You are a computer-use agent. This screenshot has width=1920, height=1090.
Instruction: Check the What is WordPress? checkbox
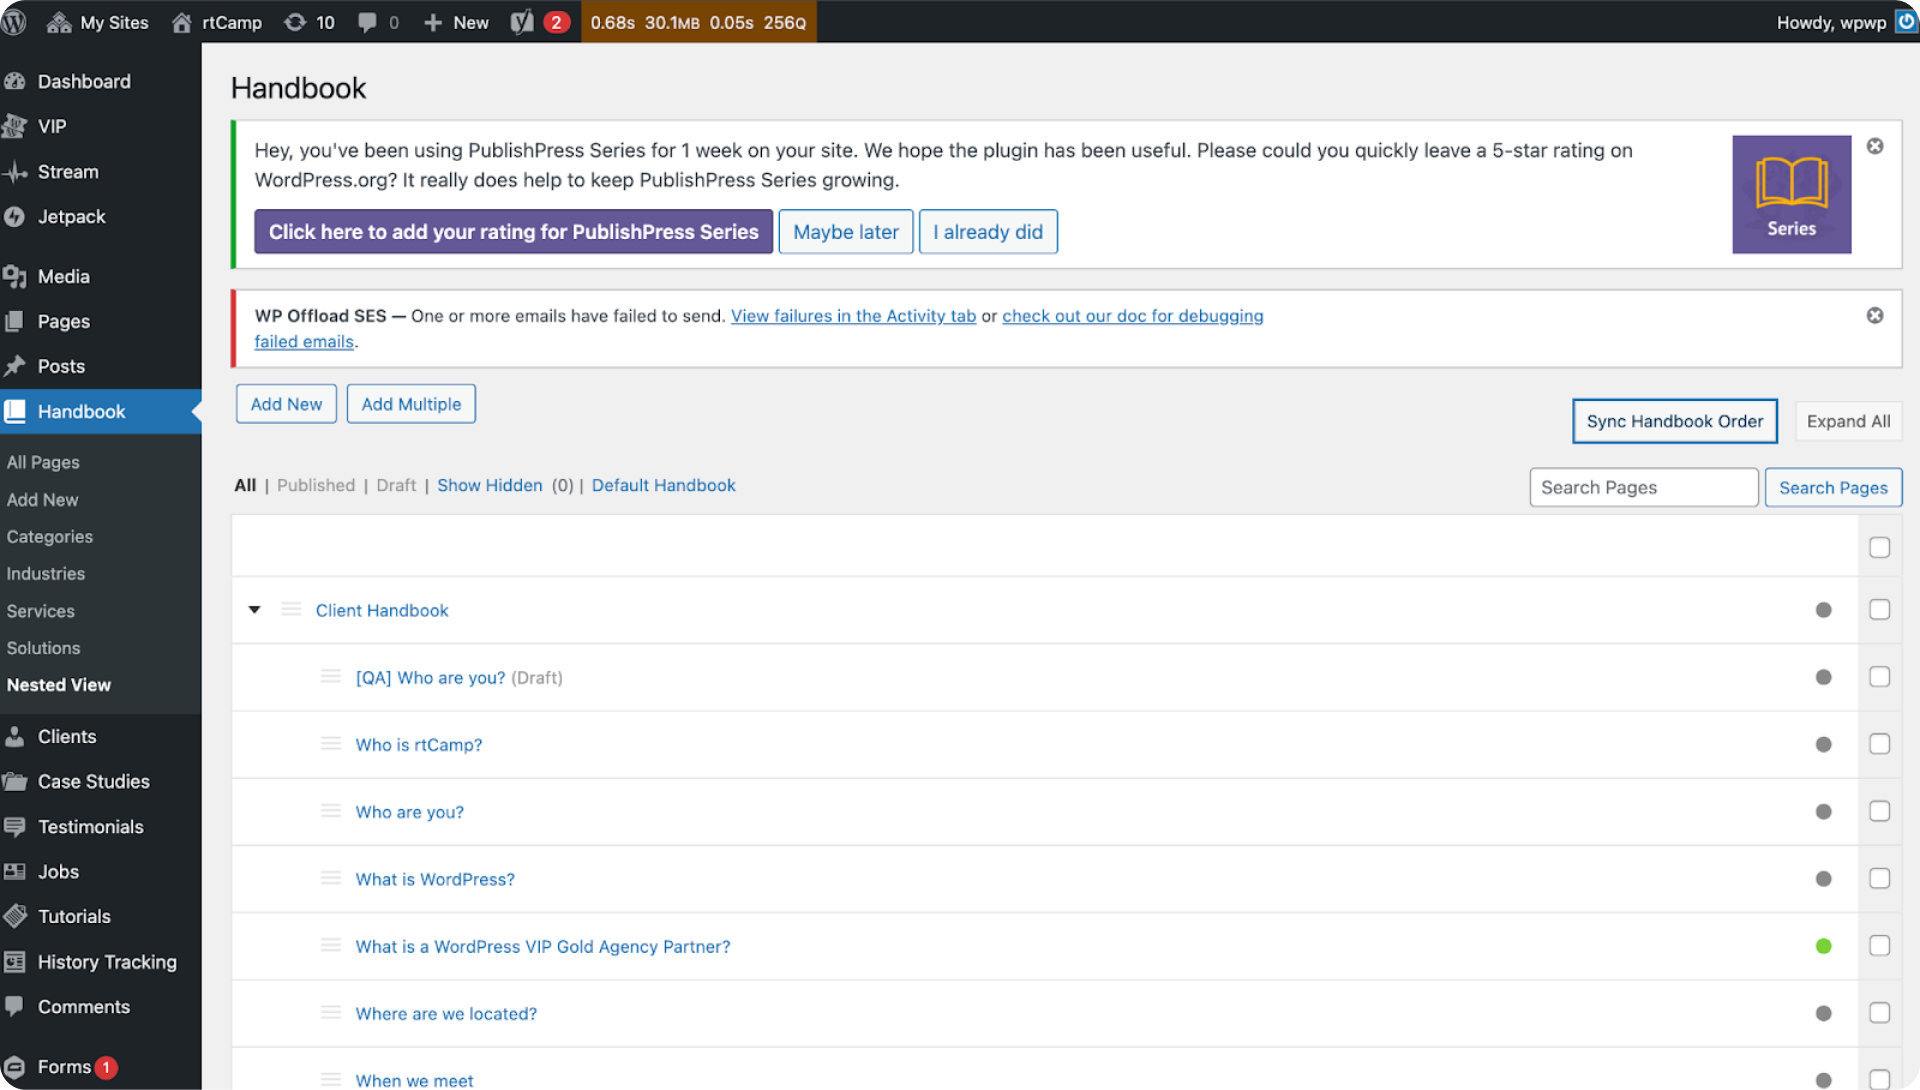point(1880,878)
